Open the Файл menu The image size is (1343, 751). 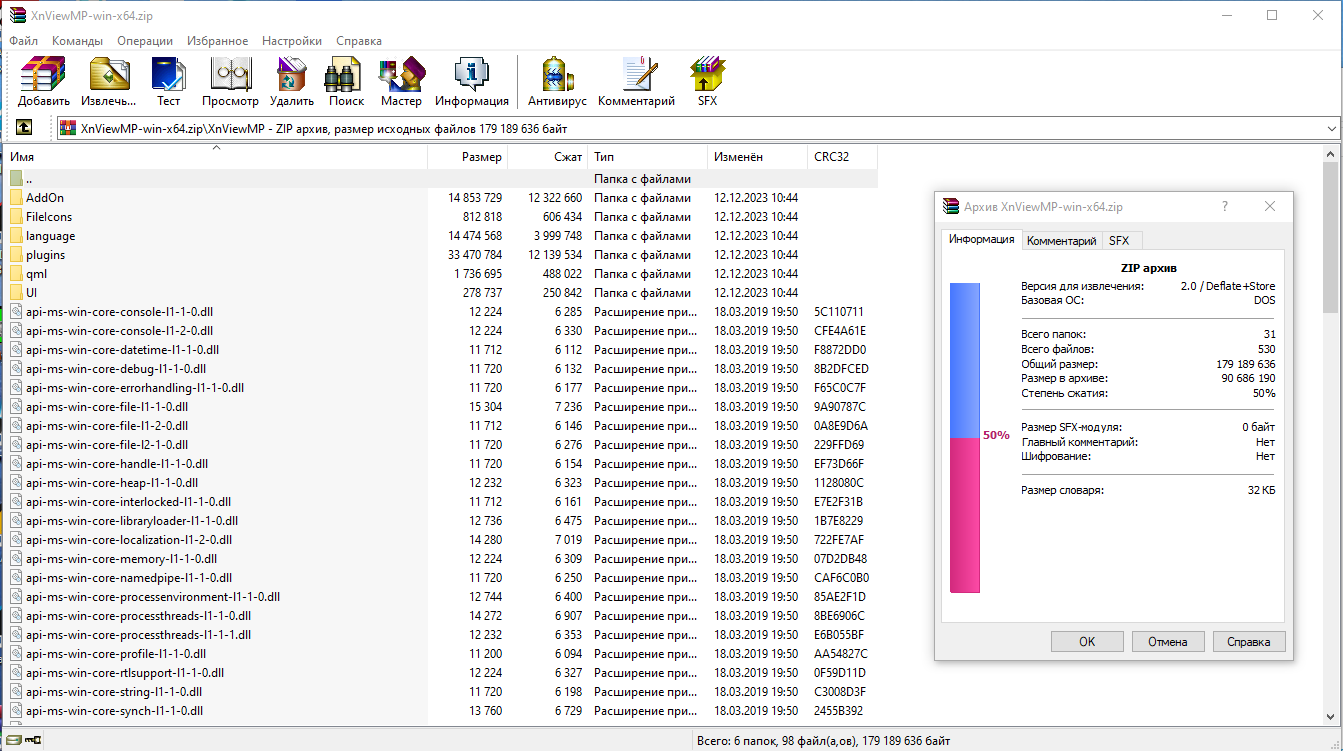(24, 41)
